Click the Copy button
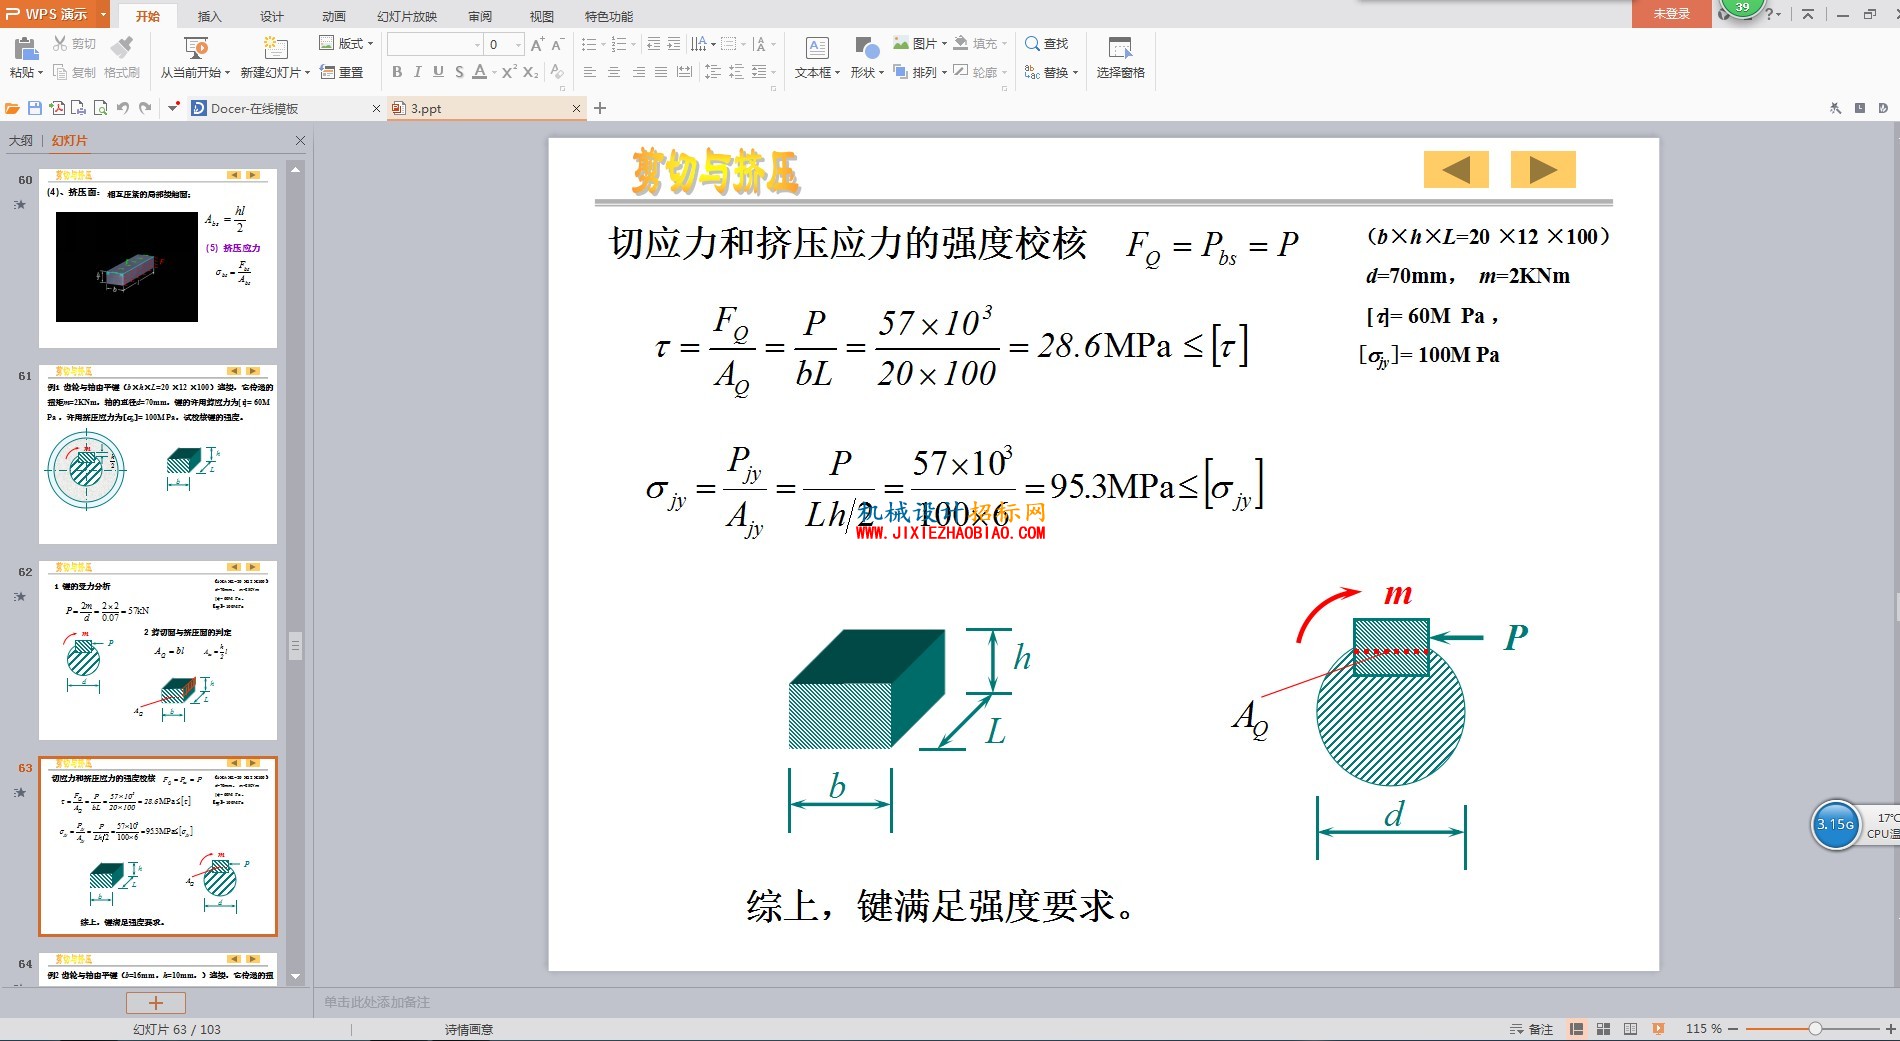Image resolution: width=1900 pixels, height=1041 pixels. point(75,72)
